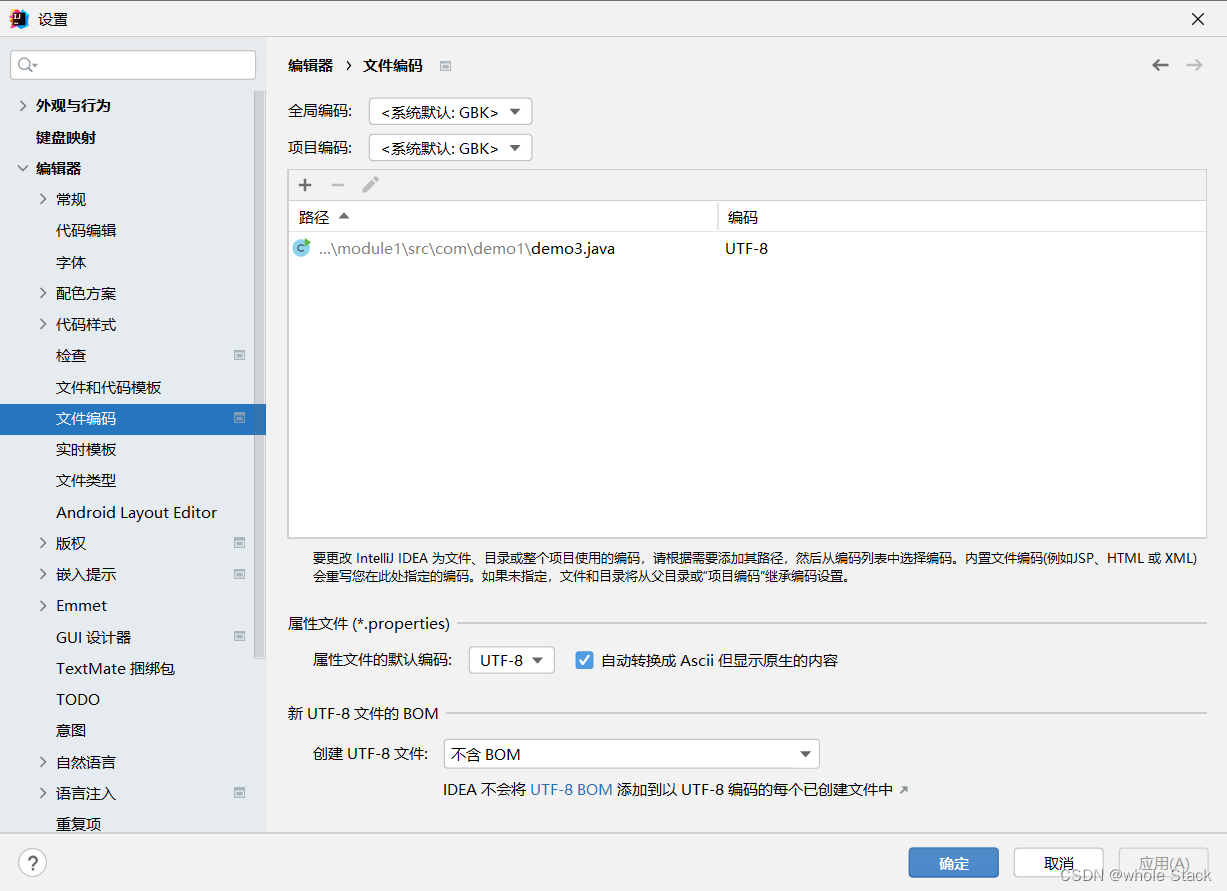Click the help question mark button
This screenshot has height=891, width=1227.
coord(33,862)
